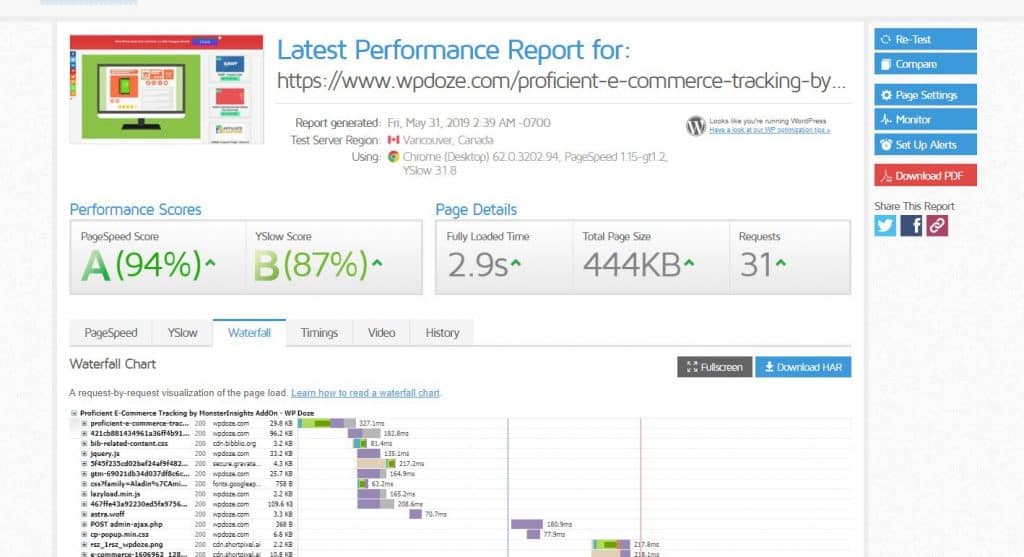
Task: Expand the bib-related-content.css request
Action: point(84,443)
